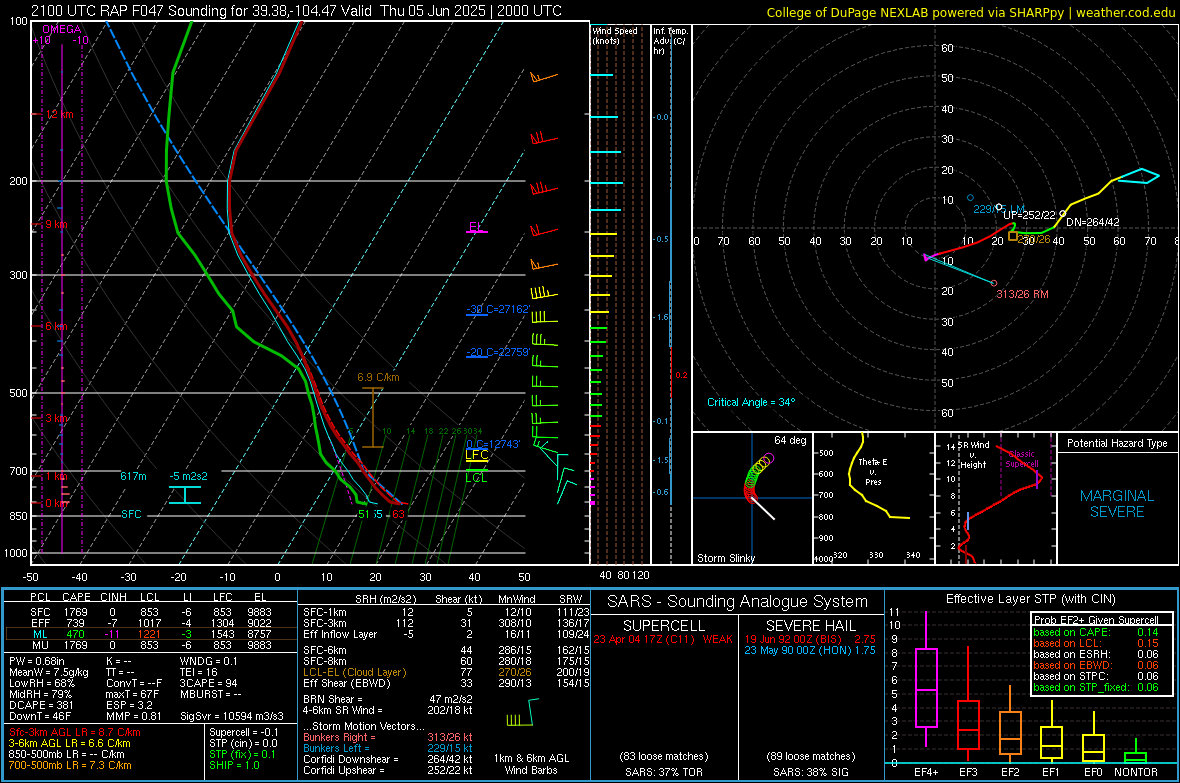Select the OMEGA label on the skew-T
This screenshot has height=783, width=1180.
[62, 29]
